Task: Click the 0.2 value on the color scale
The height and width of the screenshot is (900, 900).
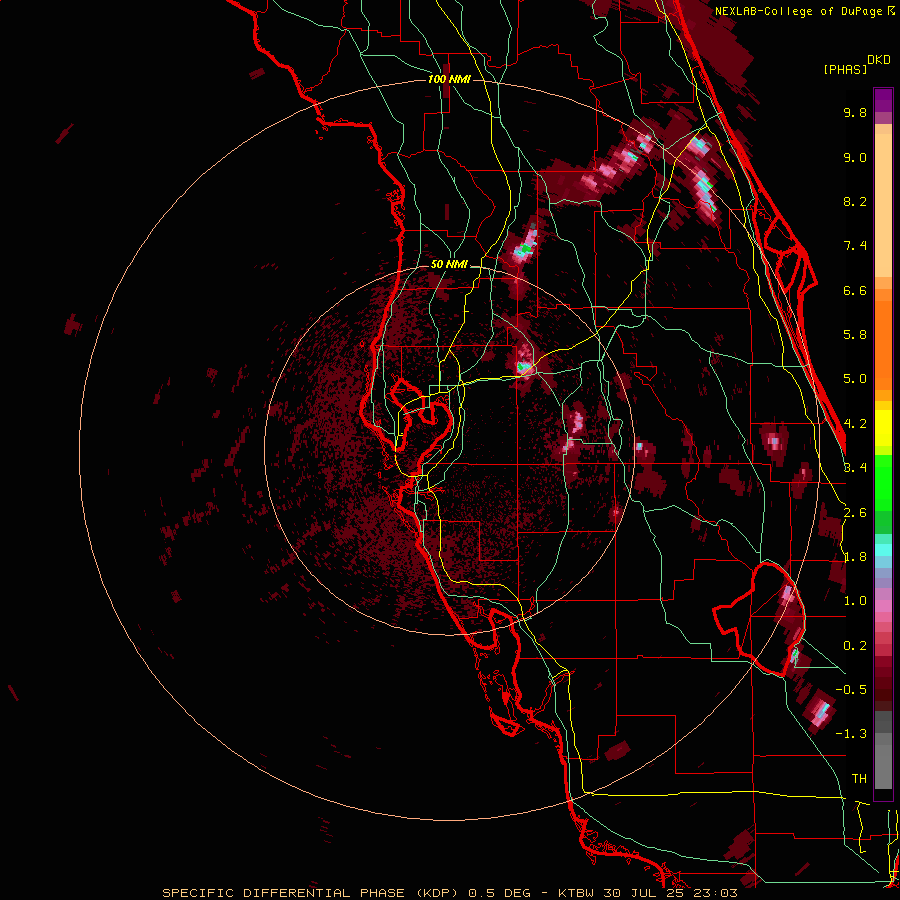Action: pyautogui.click(x=855, y=646)
